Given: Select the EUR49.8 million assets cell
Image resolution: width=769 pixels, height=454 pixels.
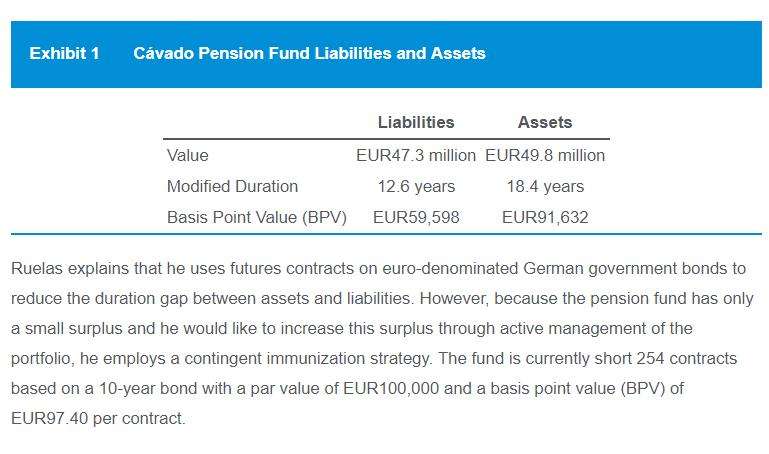Looking at the screenshot, I should click(x=545, y=155).
